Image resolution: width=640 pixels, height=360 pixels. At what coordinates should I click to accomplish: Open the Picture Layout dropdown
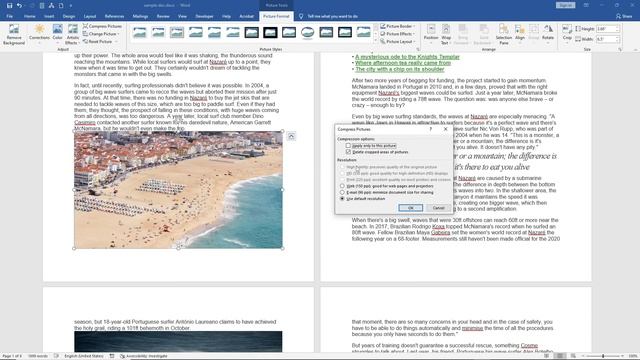[x=398, y=42]
